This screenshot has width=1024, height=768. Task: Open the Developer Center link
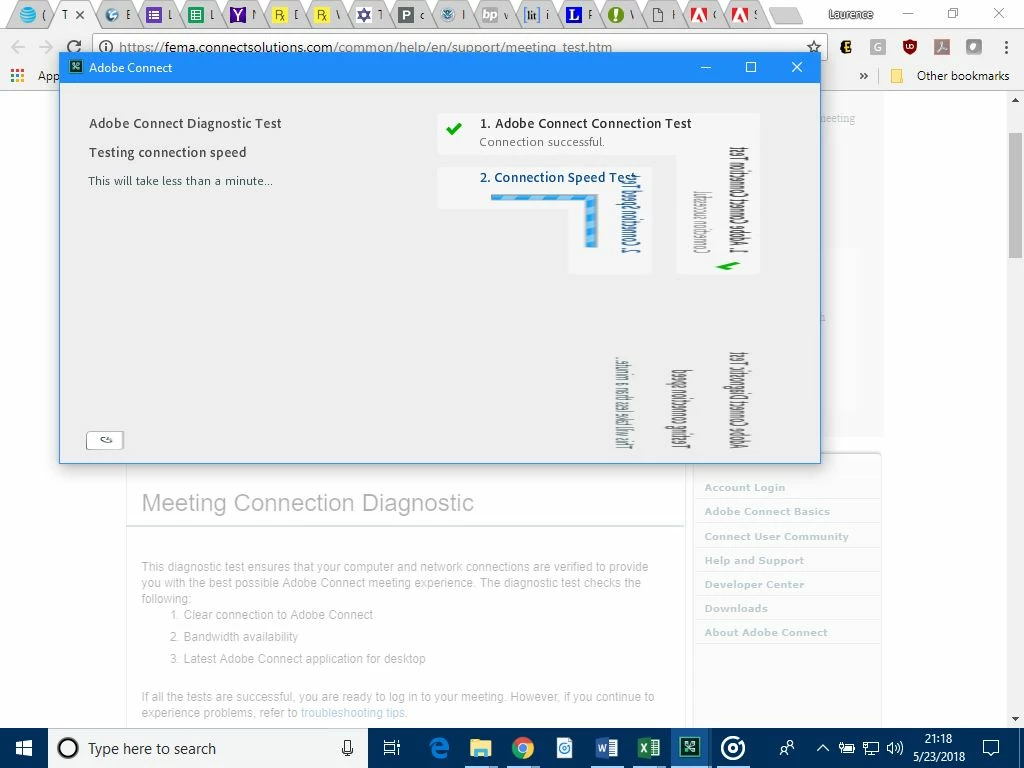coord(754,584)
